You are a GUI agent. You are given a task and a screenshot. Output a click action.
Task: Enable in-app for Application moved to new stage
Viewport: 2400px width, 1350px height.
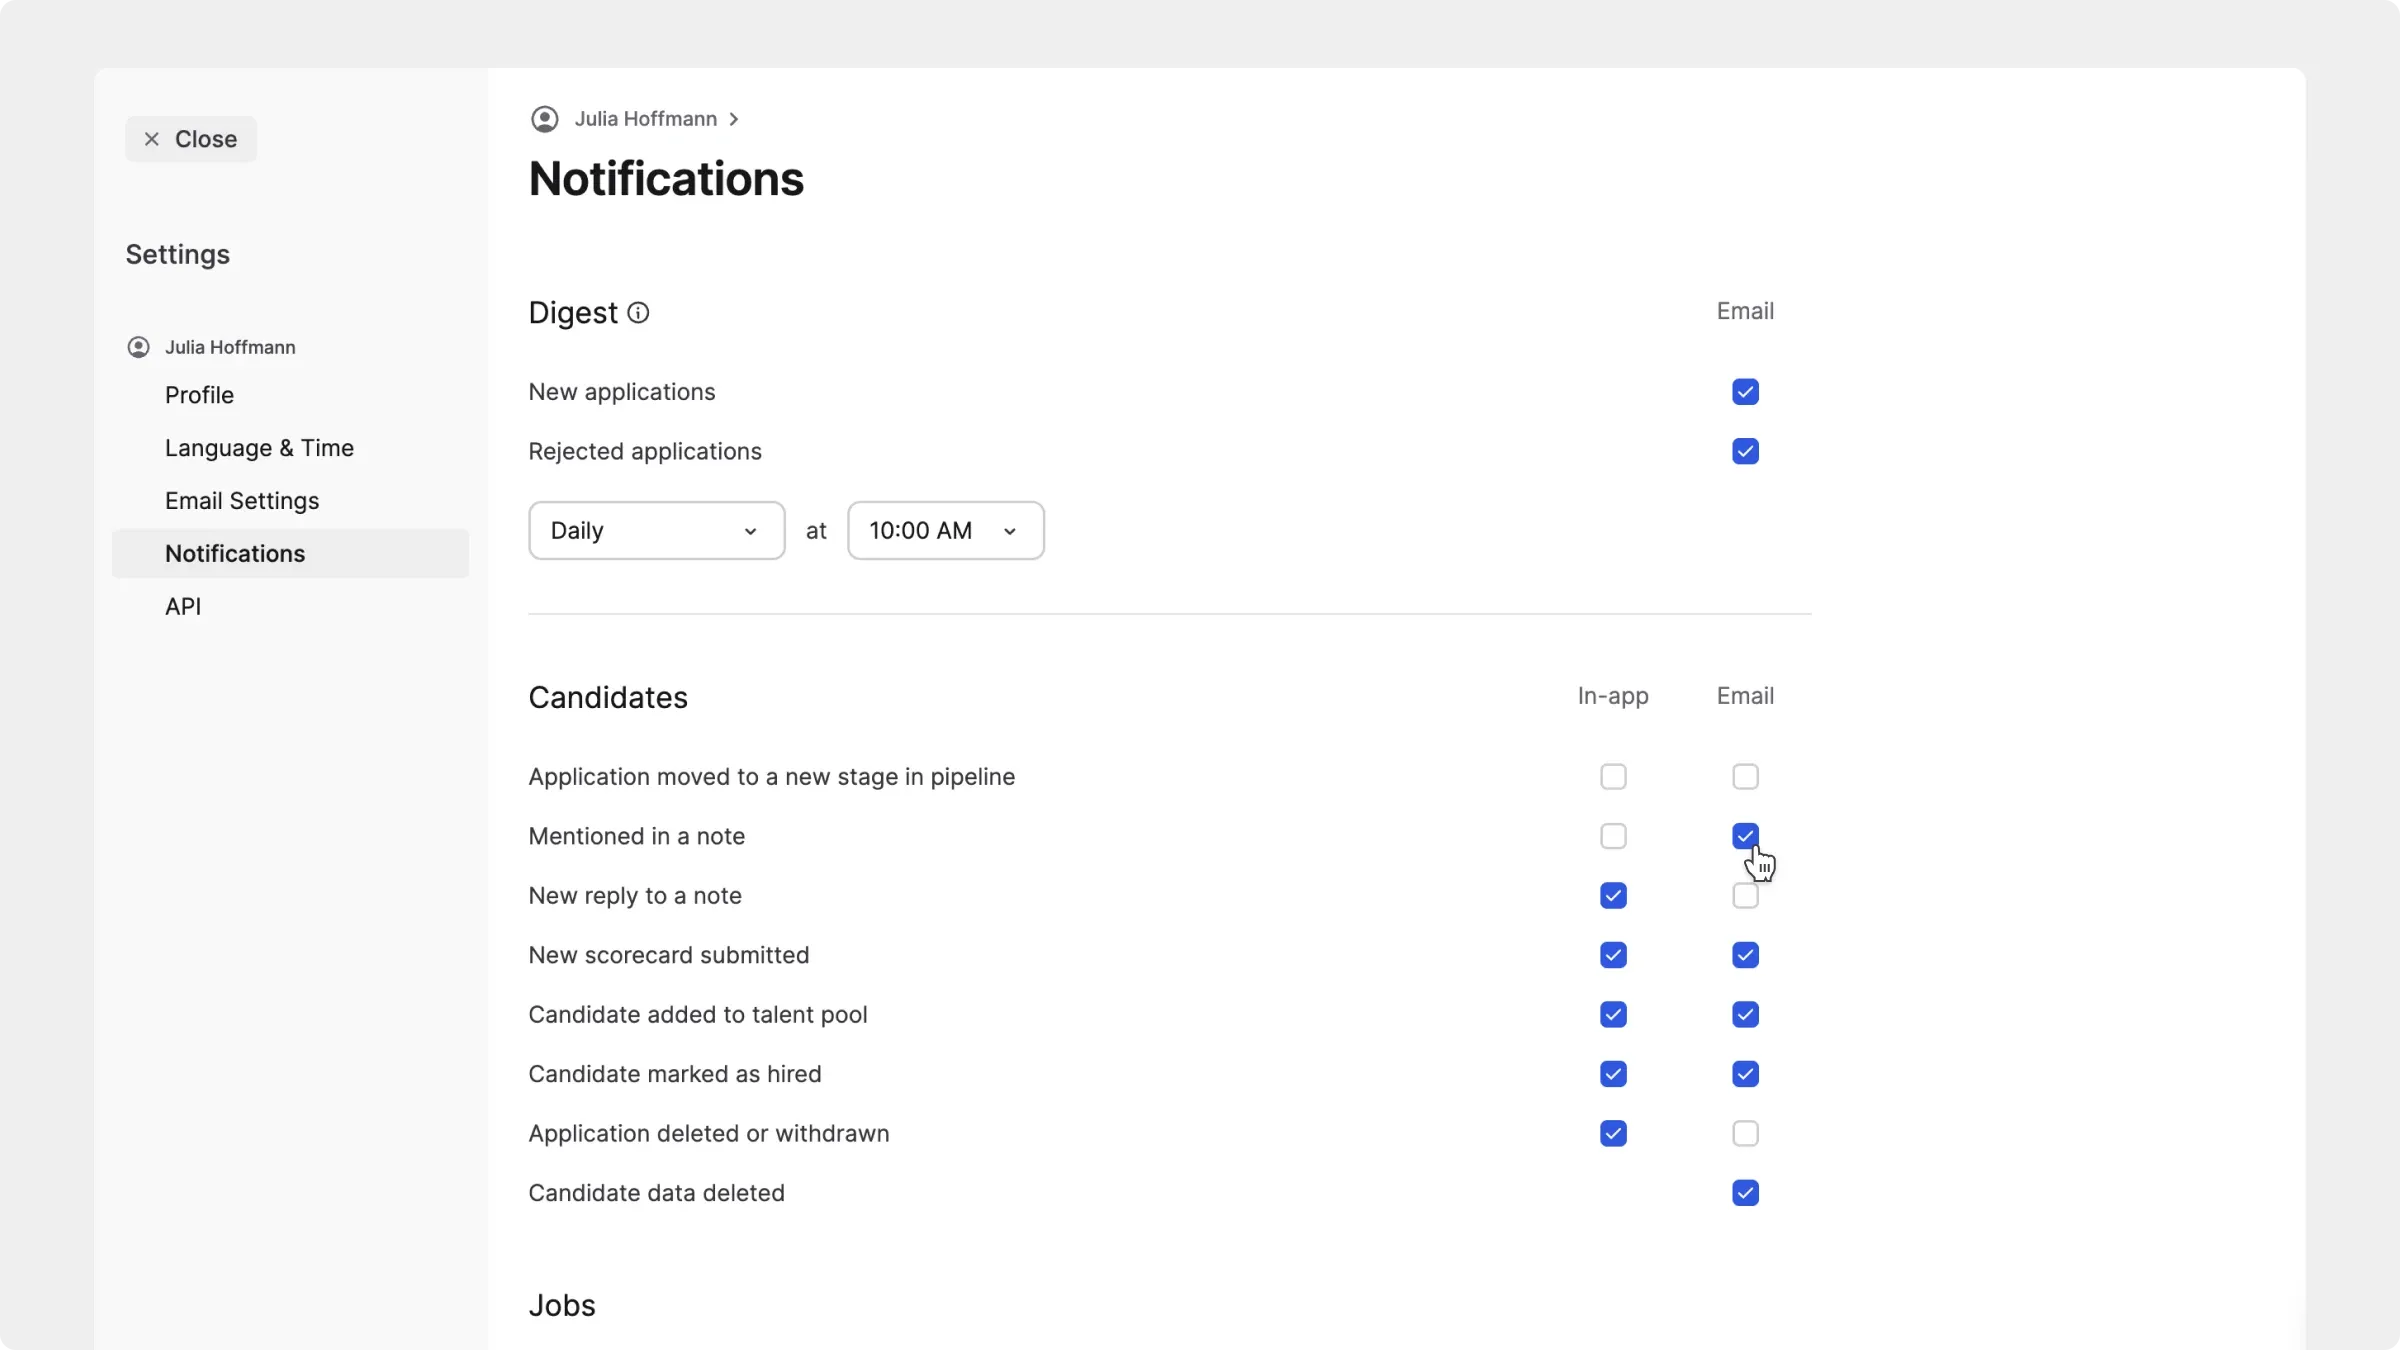(1613, 777)
